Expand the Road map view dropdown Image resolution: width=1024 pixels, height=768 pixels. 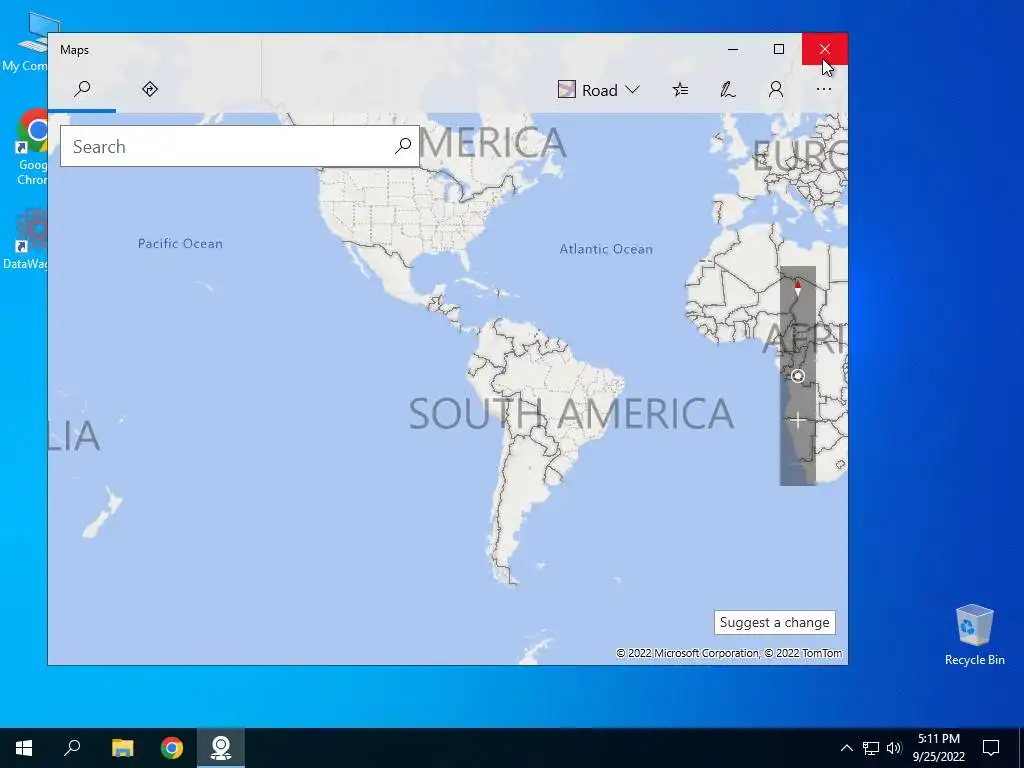[x=598, y=90]
